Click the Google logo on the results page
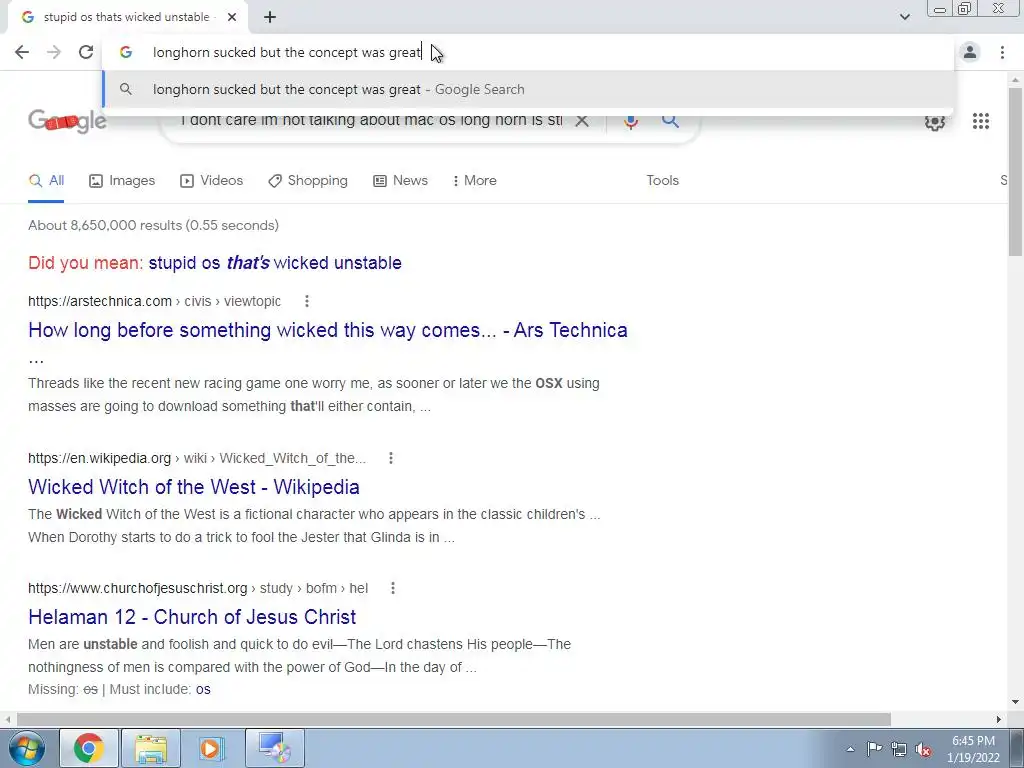Image resolution: width=1024 pixels, height=768 pixels. pos(67,121)
